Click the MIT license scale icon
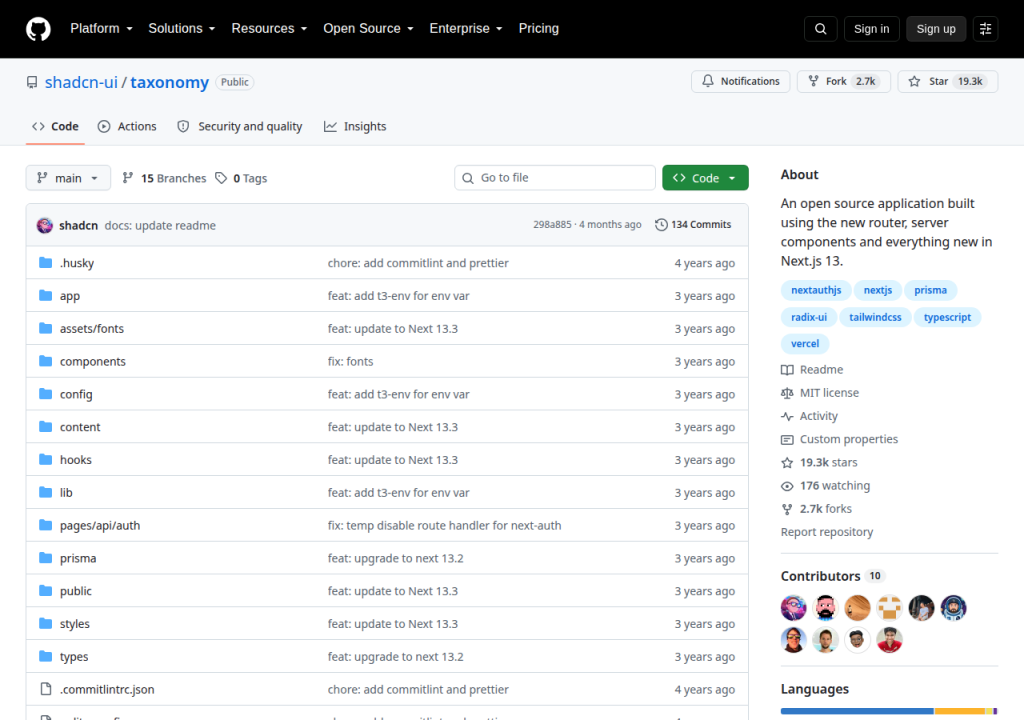Image resolution: width=1024 pixels, height=720 pixels. (787, 393)
